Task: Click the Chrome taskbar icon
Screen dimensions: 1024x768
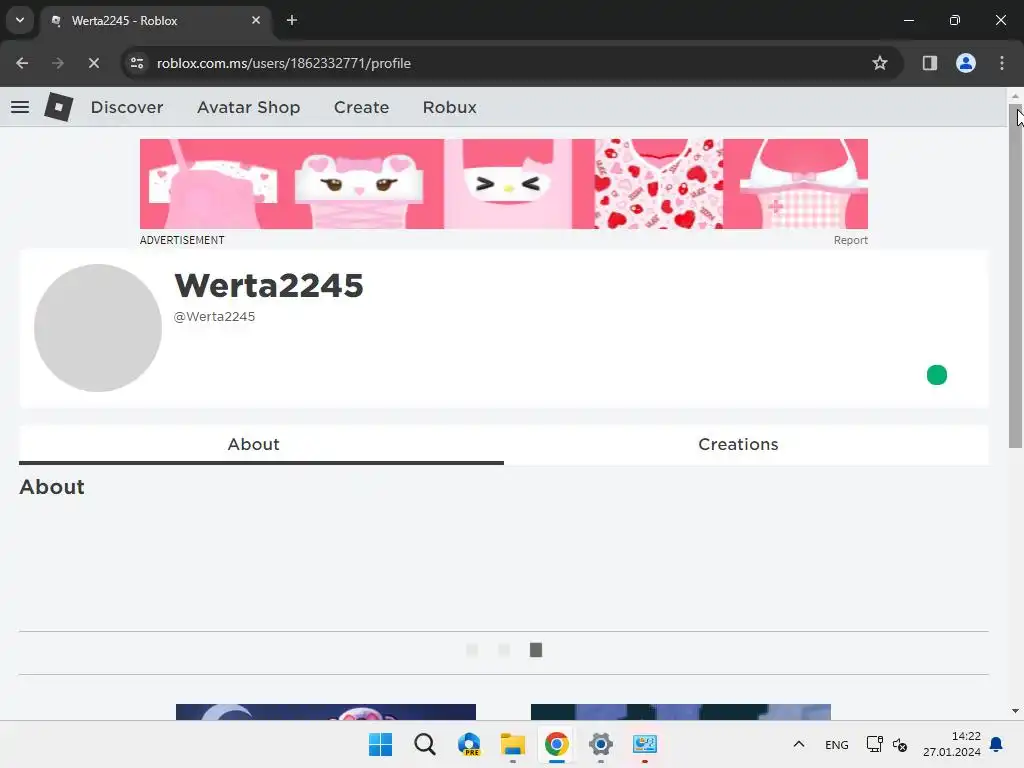Action: (x=556, y=744)
